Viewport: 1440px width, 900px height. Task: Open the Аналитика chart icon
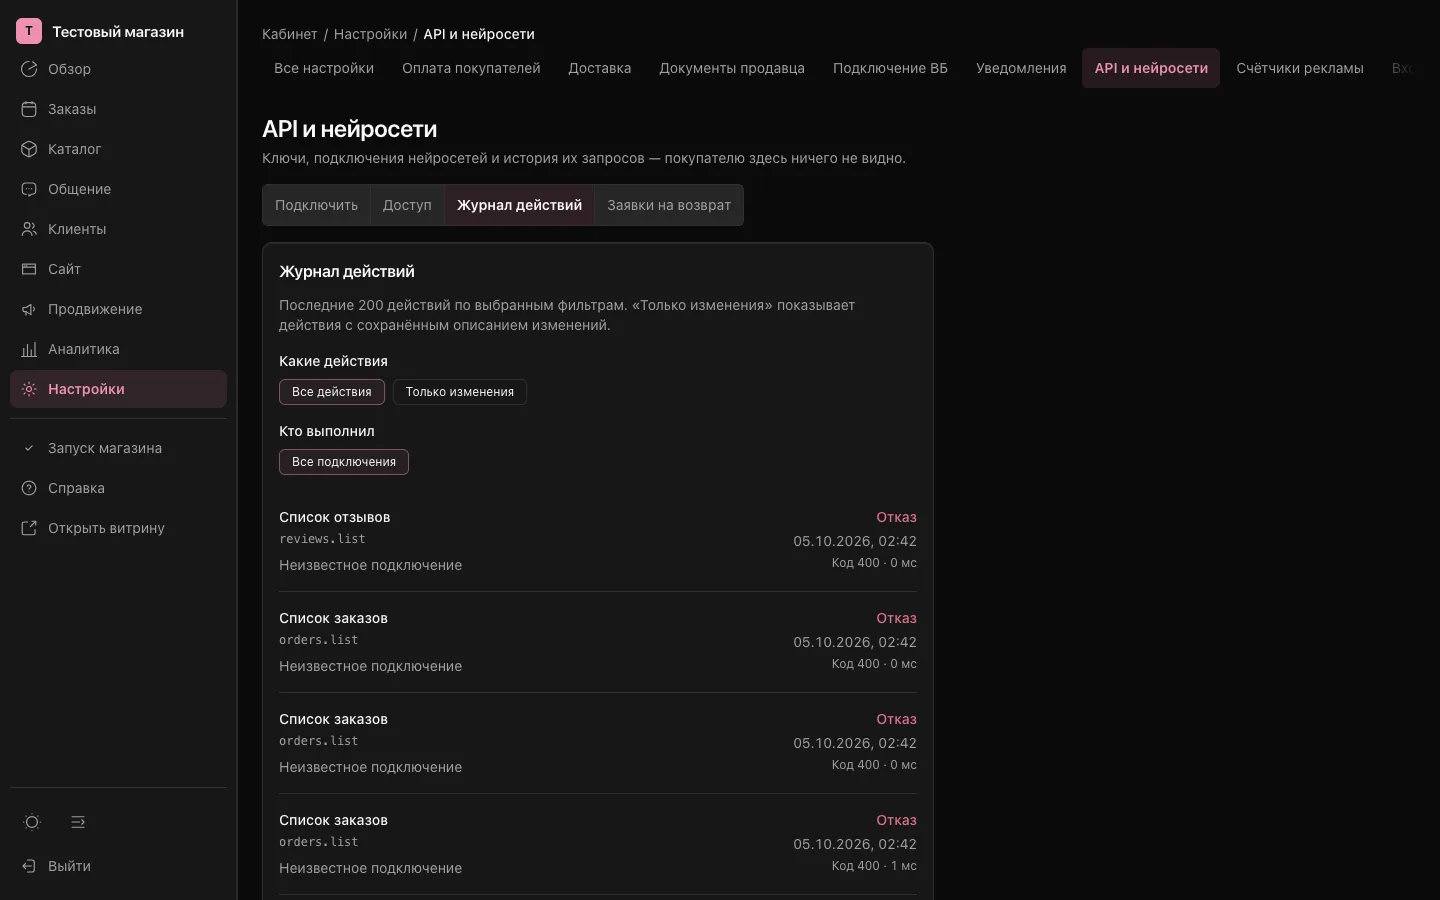(29, 349)
